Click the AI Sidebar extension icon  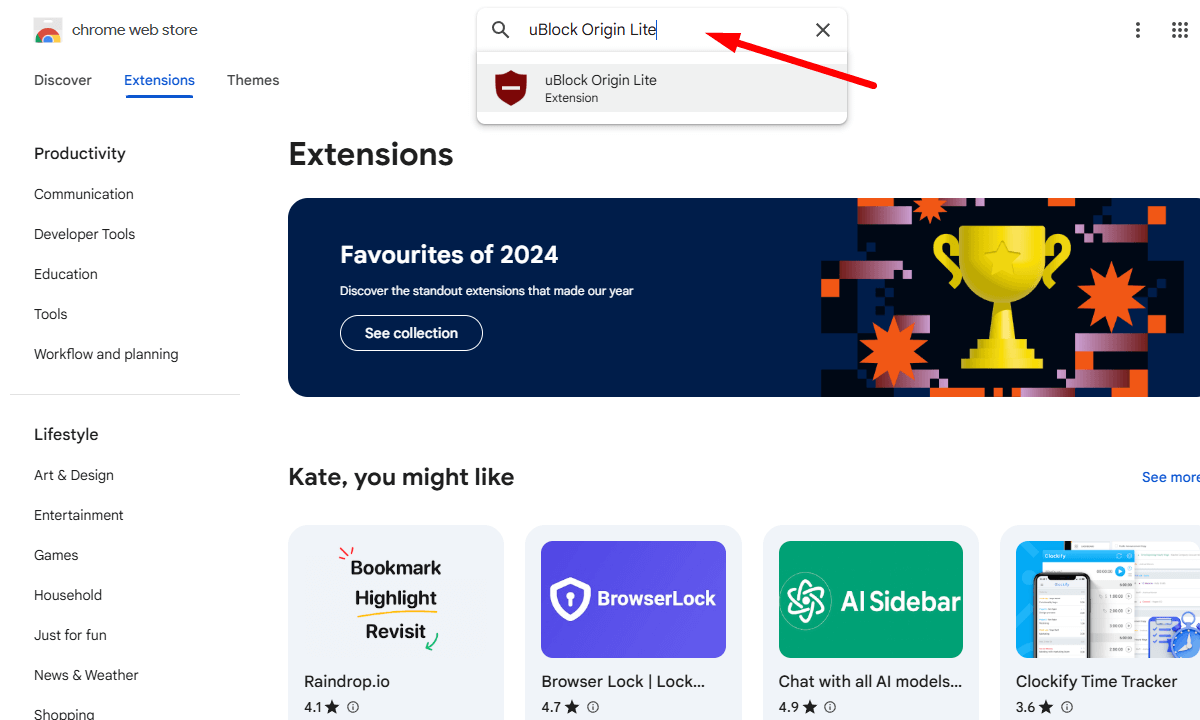[x=870, y=599]
